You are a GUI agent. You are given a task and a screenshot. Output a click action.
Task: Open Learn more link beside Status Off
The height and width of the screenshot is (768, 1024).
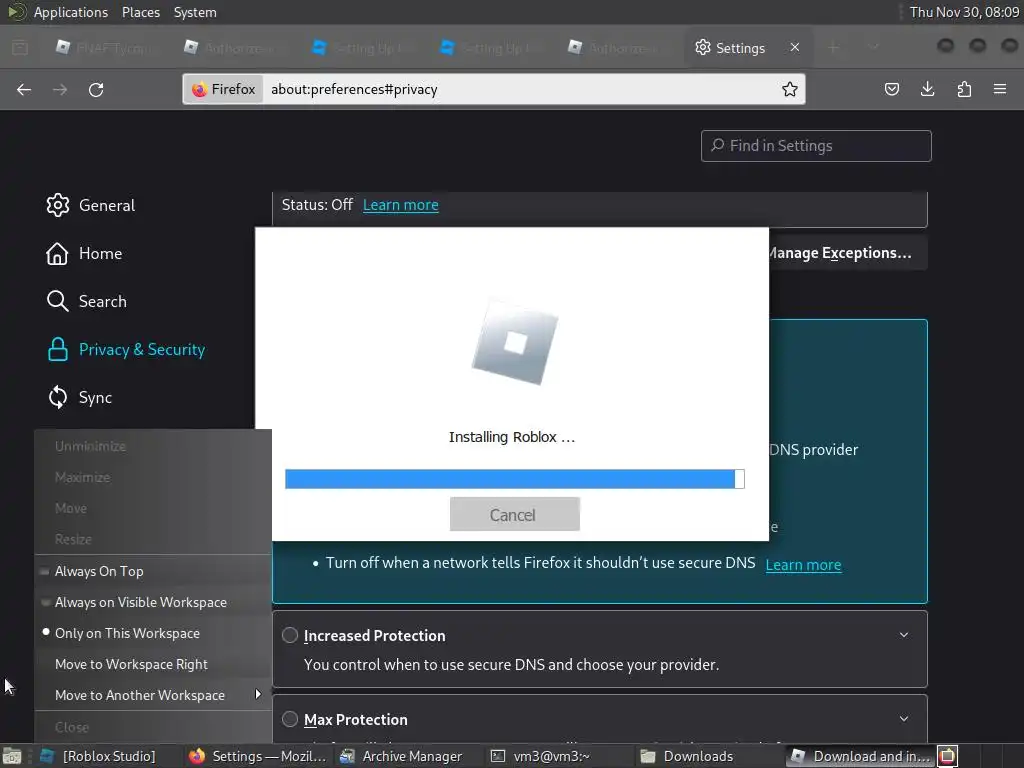click(400, 205)
